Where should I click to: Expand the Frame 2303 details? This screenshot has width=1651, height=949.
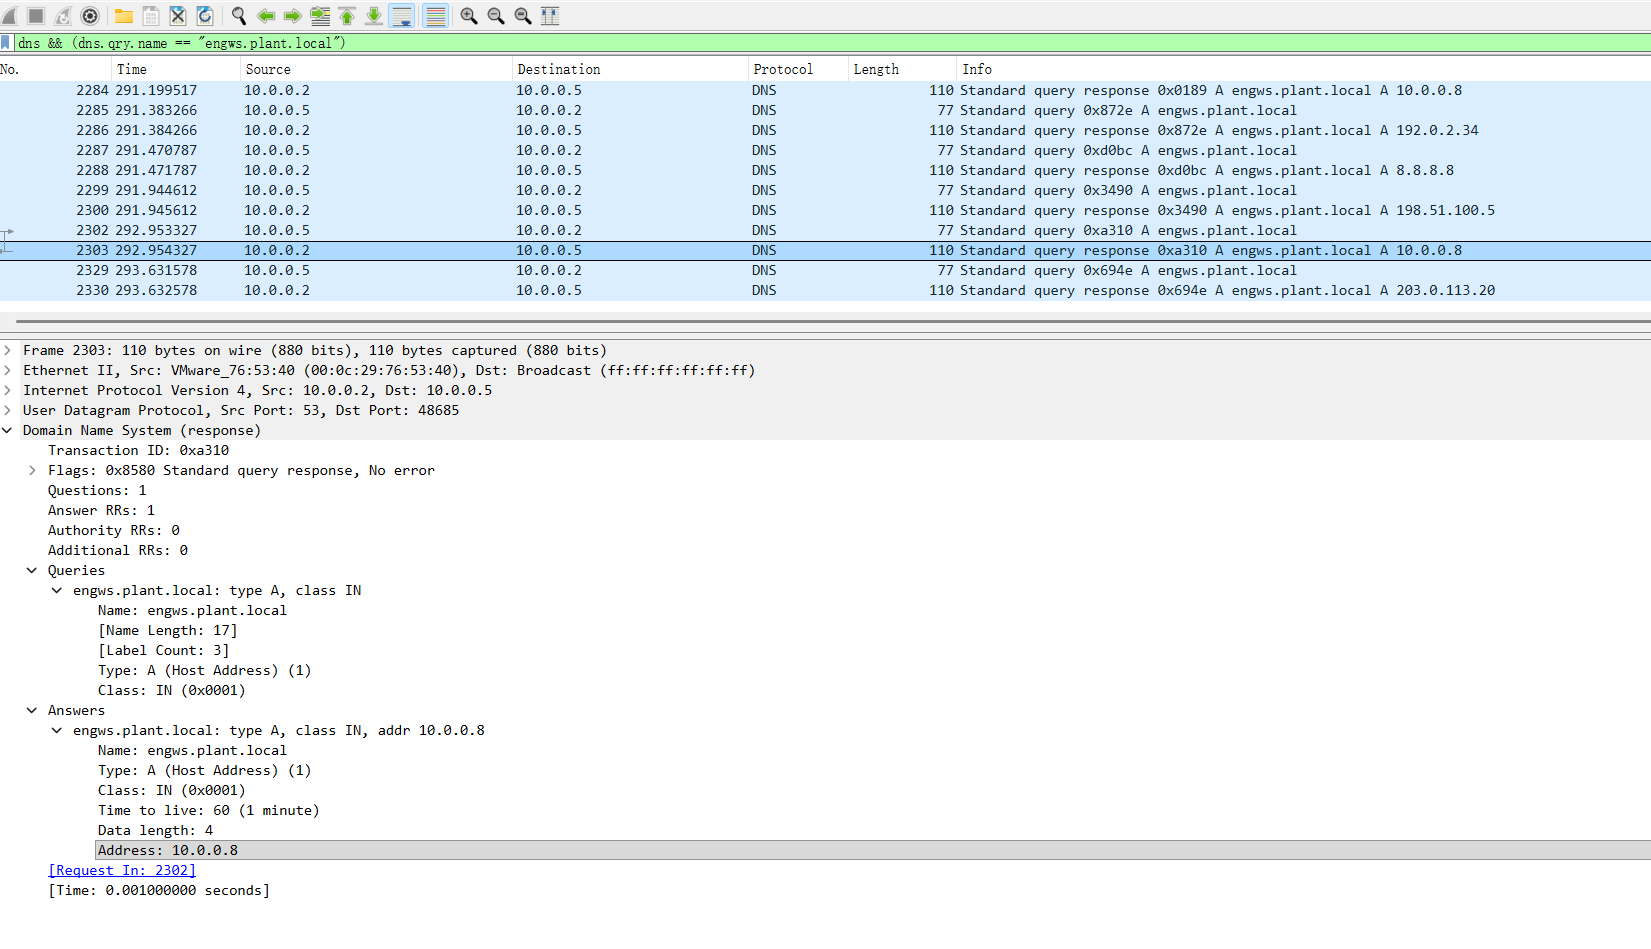(8, 351)
